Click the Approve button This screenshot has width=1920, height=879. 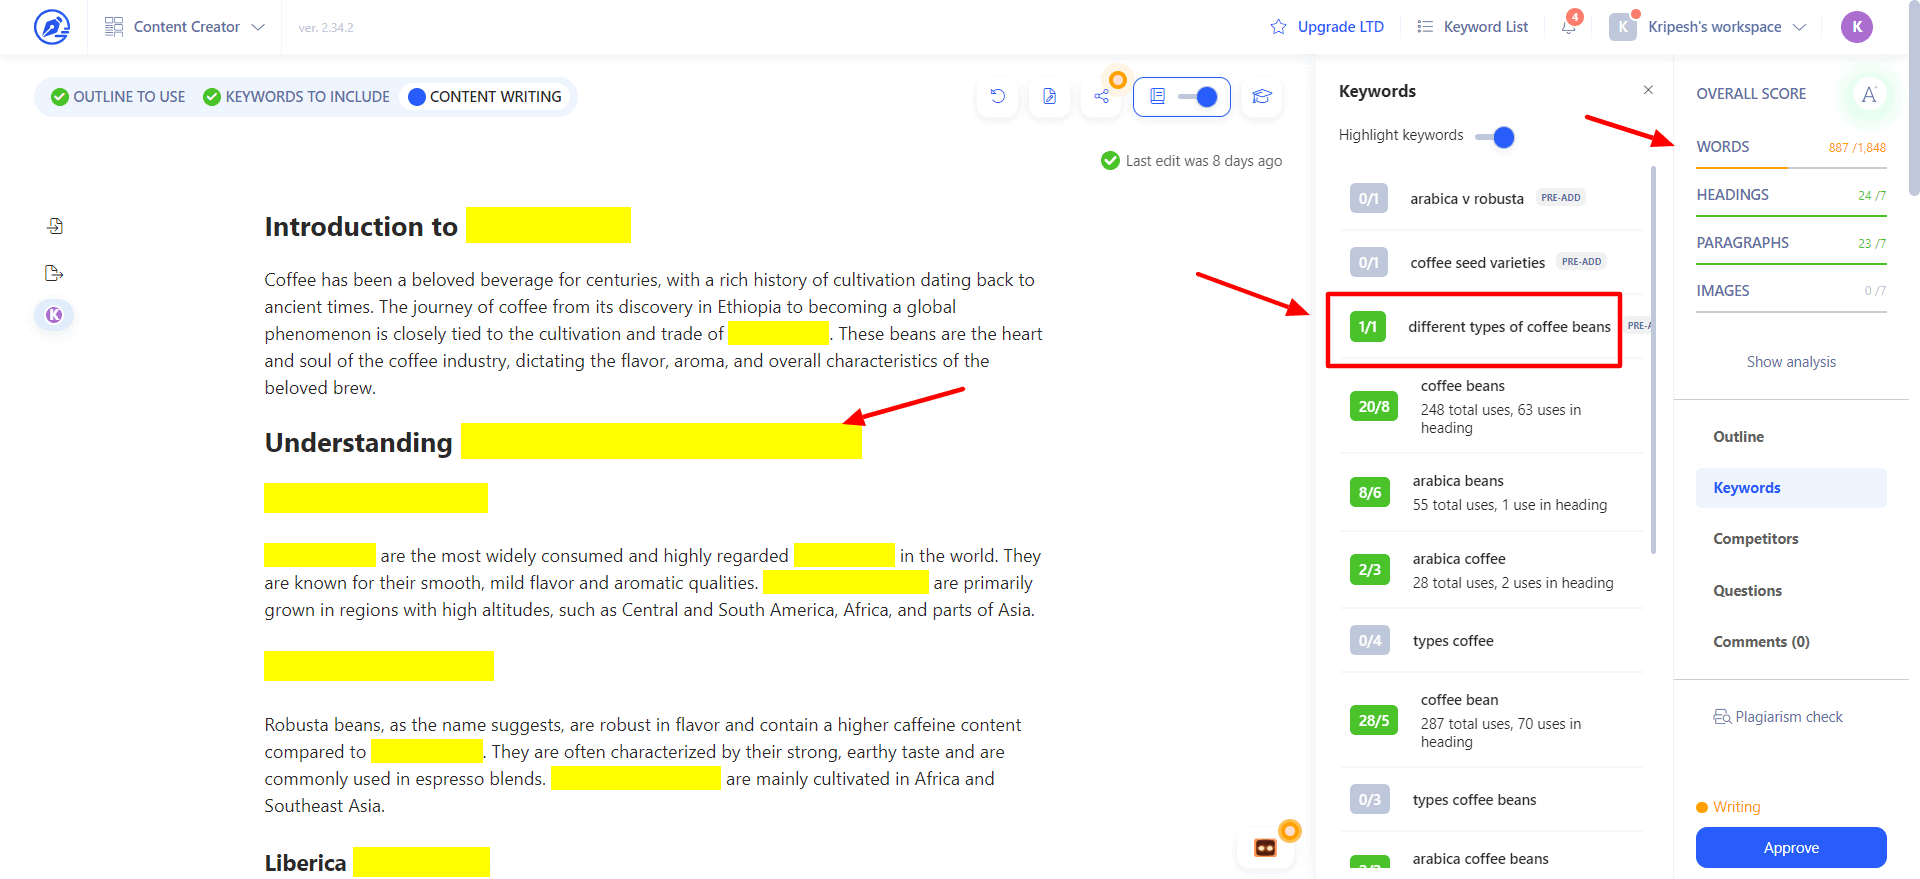pyautogui.click(x=1791, y=848)
